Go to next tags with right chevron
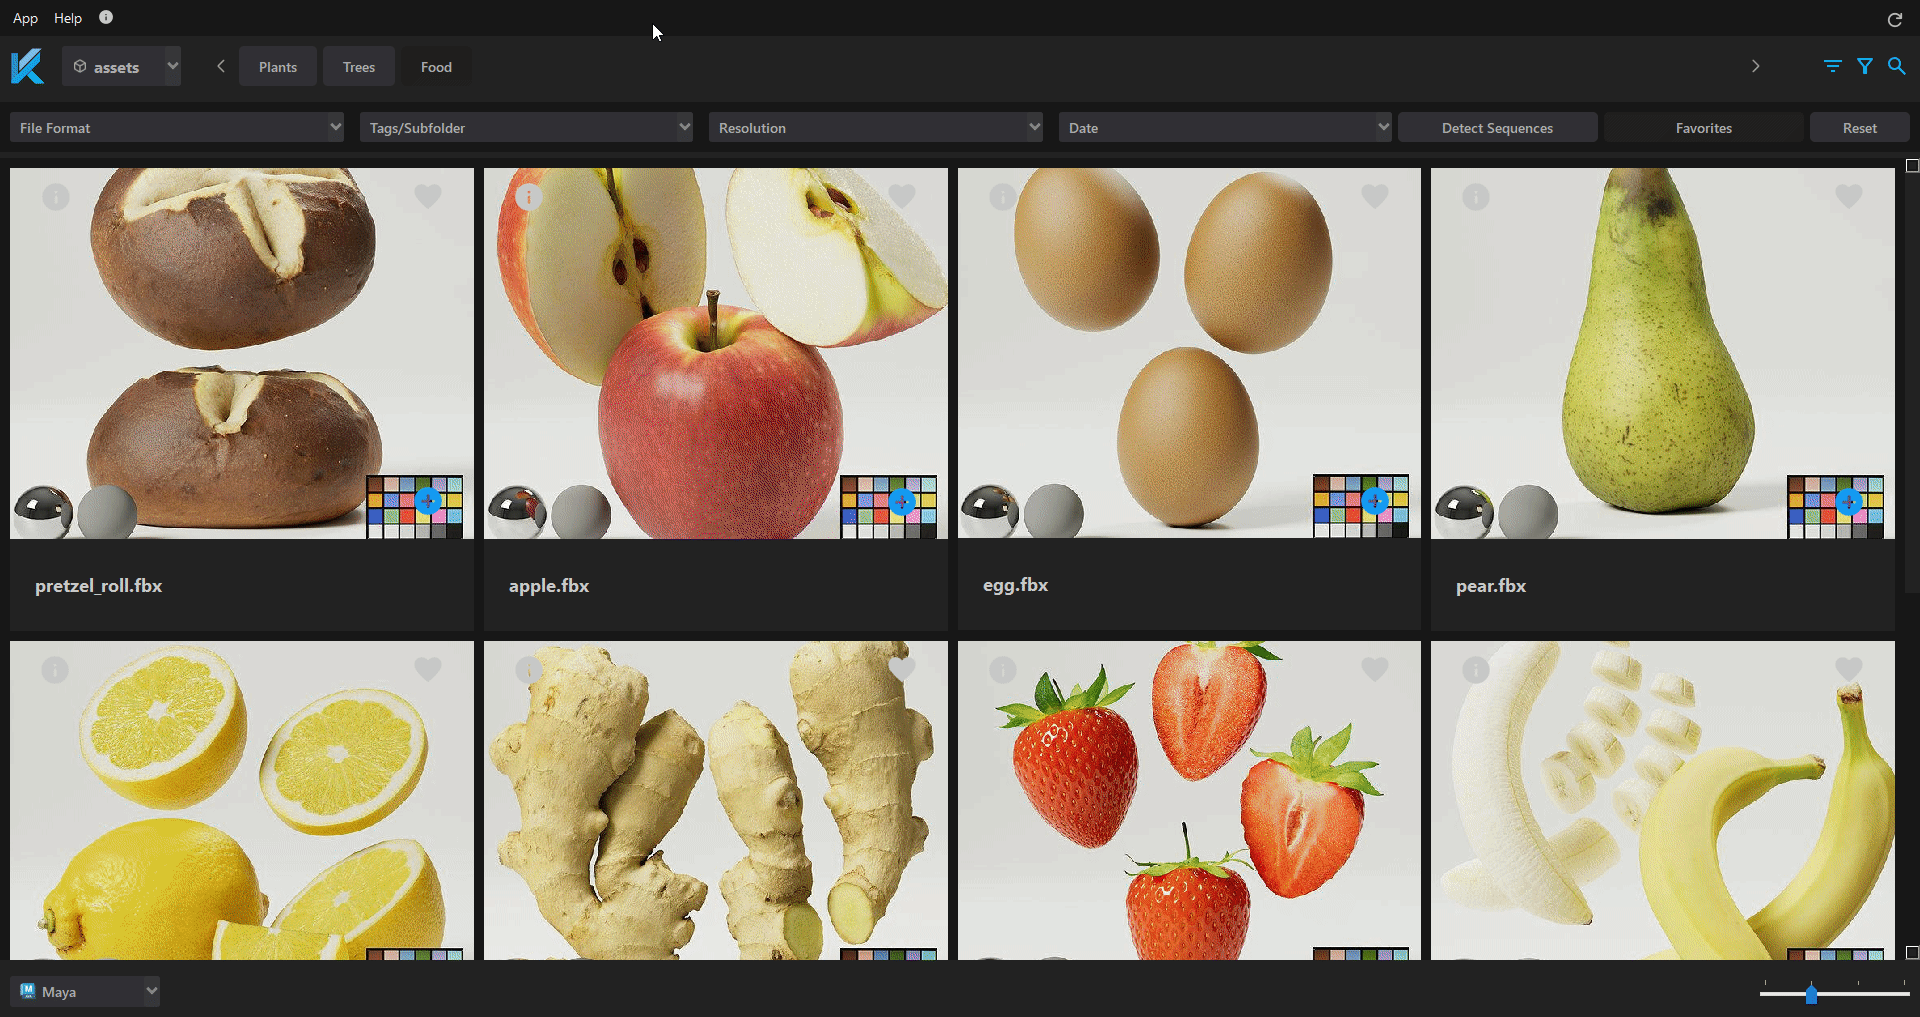The image size is (1920, 1017). pyautogui.click(x=1755, y=66)
